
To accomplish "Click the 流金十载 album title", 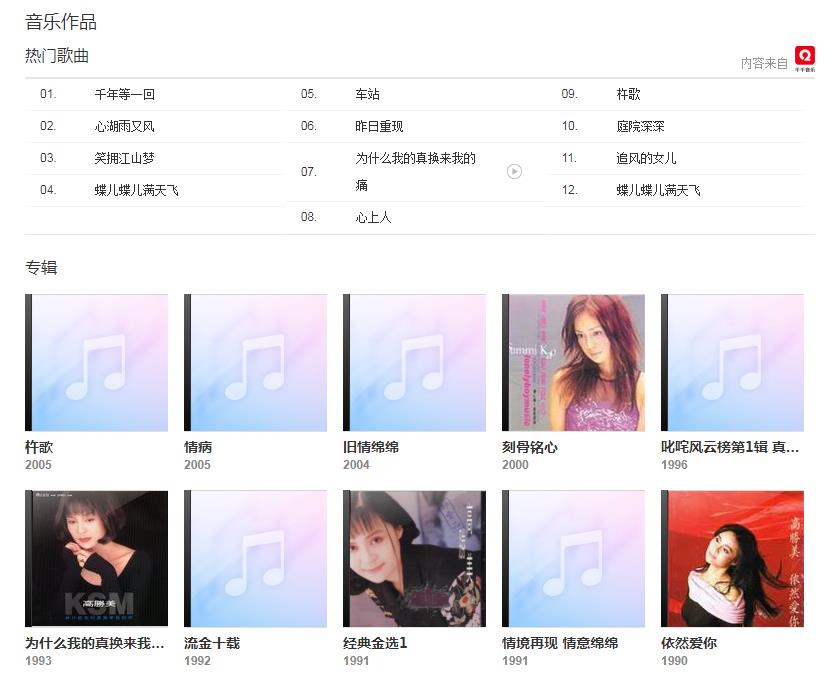I will 212,643.
